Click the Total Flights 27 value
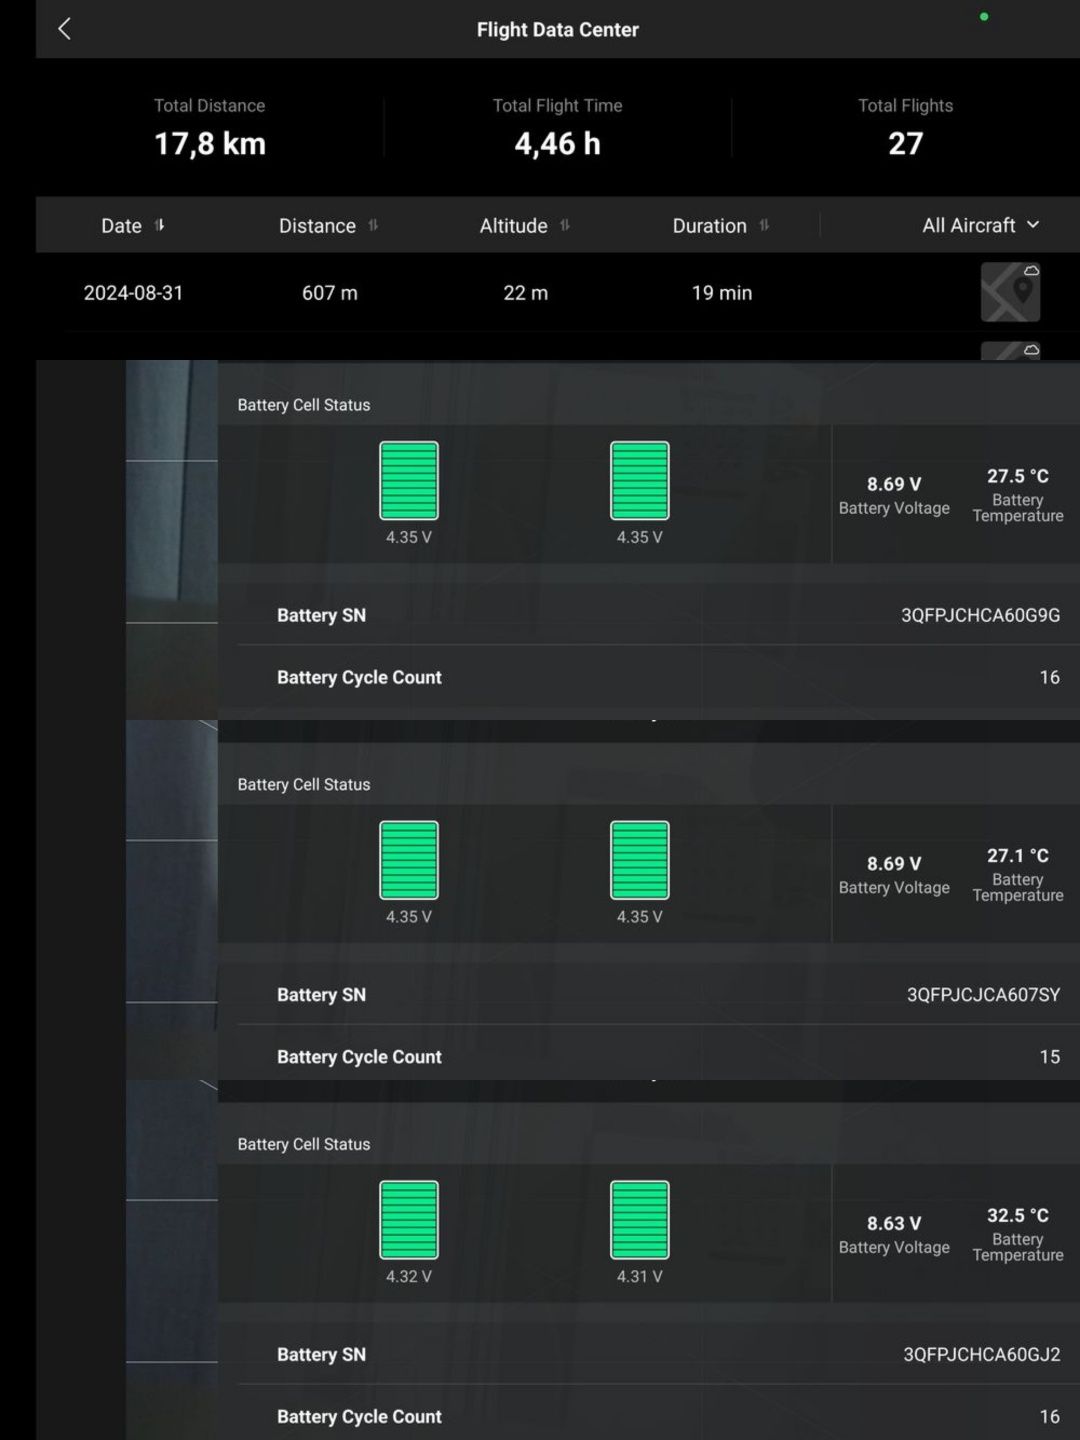1080x1440 pixels. [x=905, y=144]
